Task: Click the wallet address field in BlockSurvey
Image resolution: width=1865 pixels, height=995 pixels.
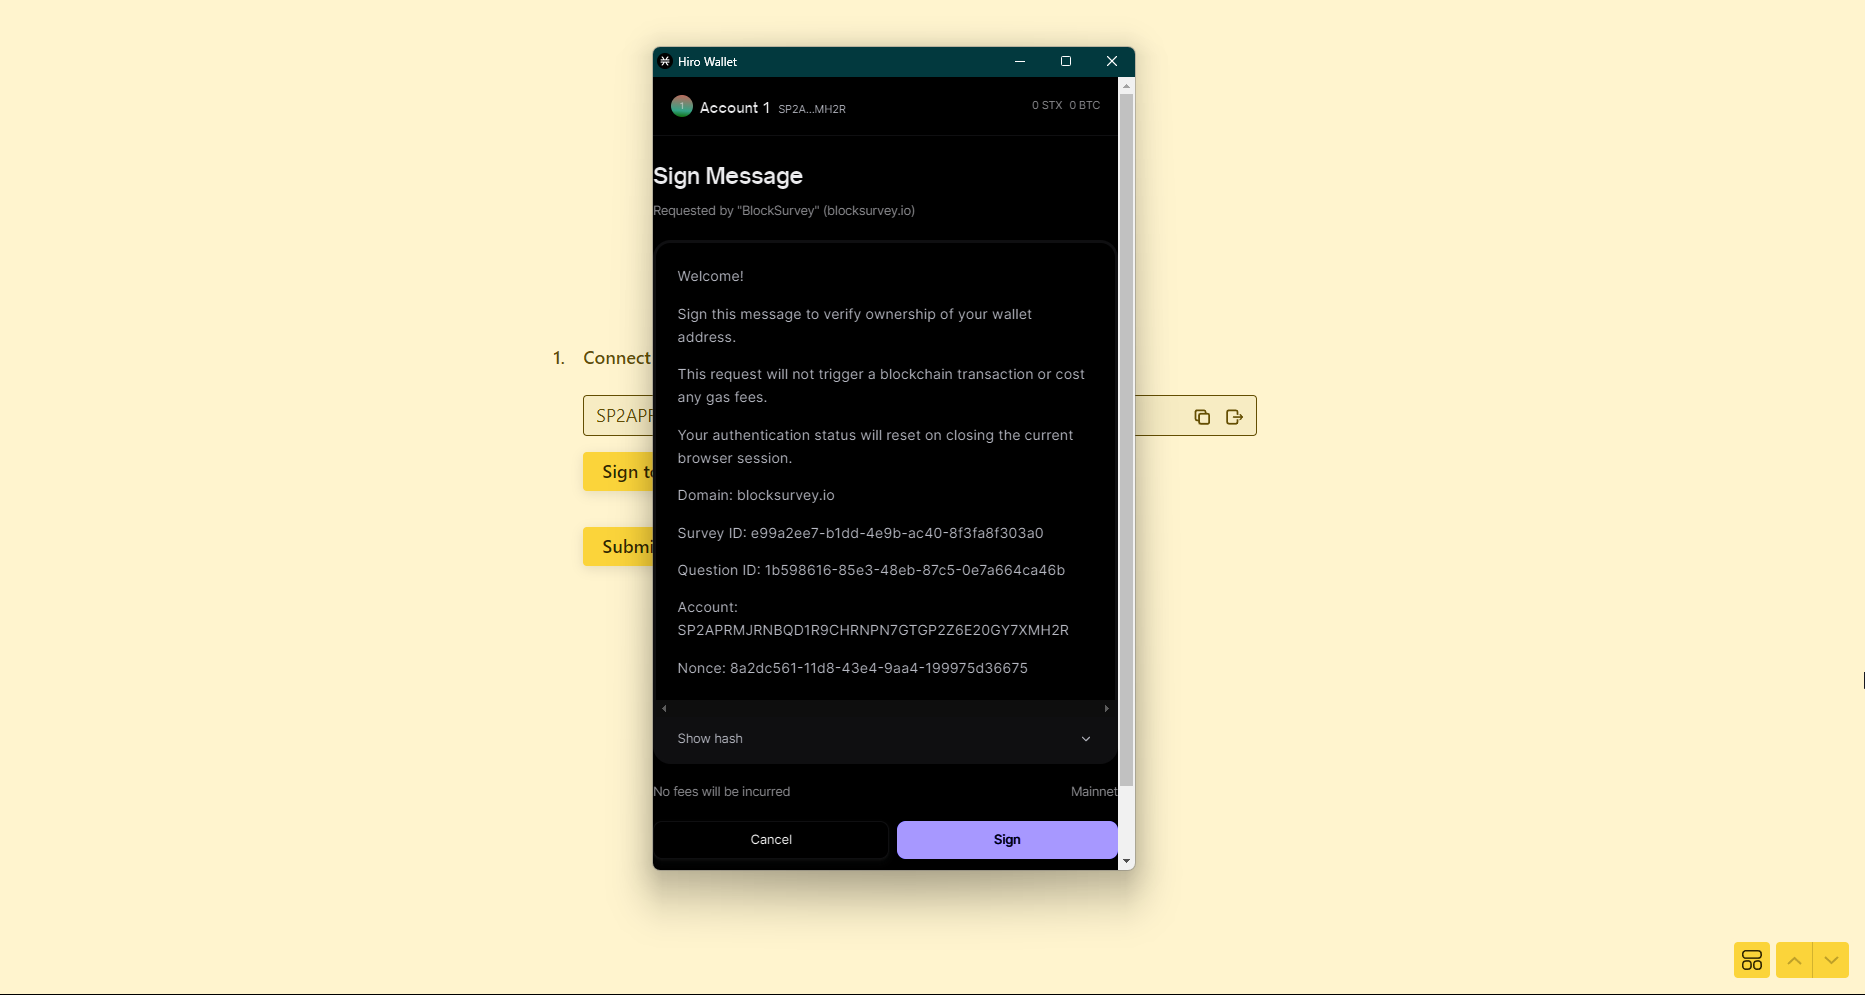Action: click(919, 416)
